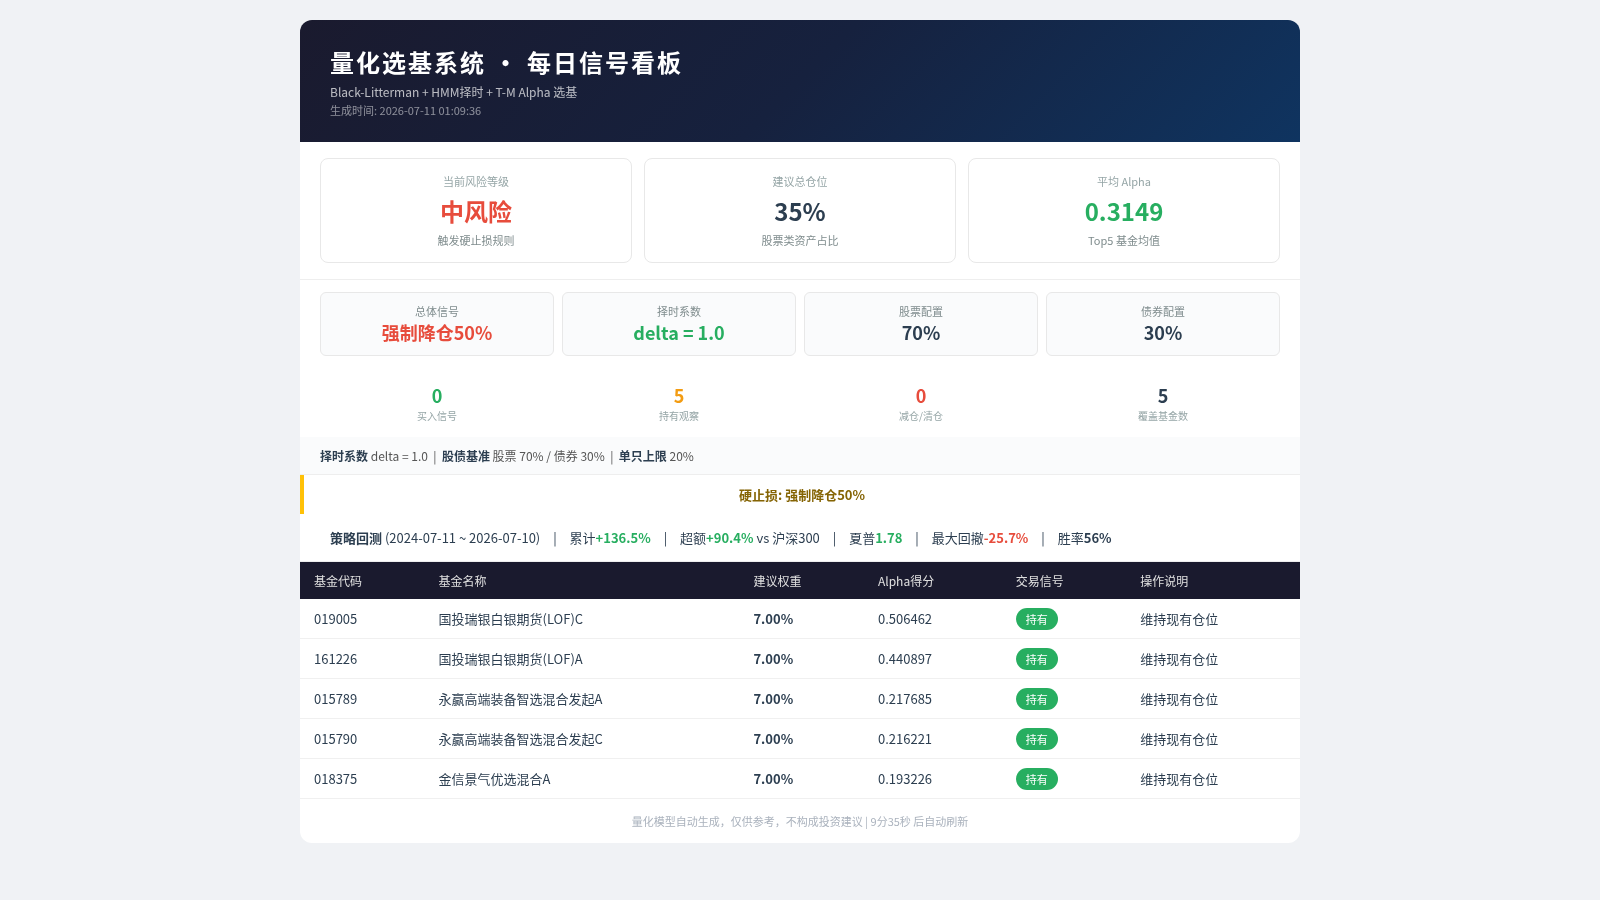Select fund row 国投瑞银白银期货(LOF)C
Screen dimensions: 1600x900
coord(800,619)
